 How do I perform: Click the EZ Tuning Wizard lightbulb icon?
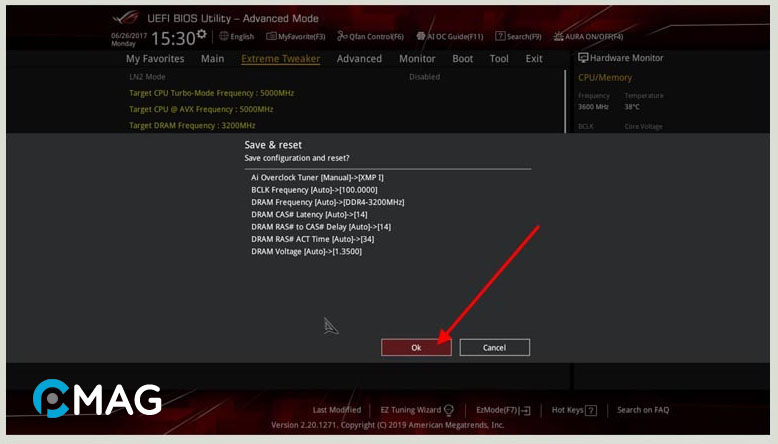pos(449,410)
